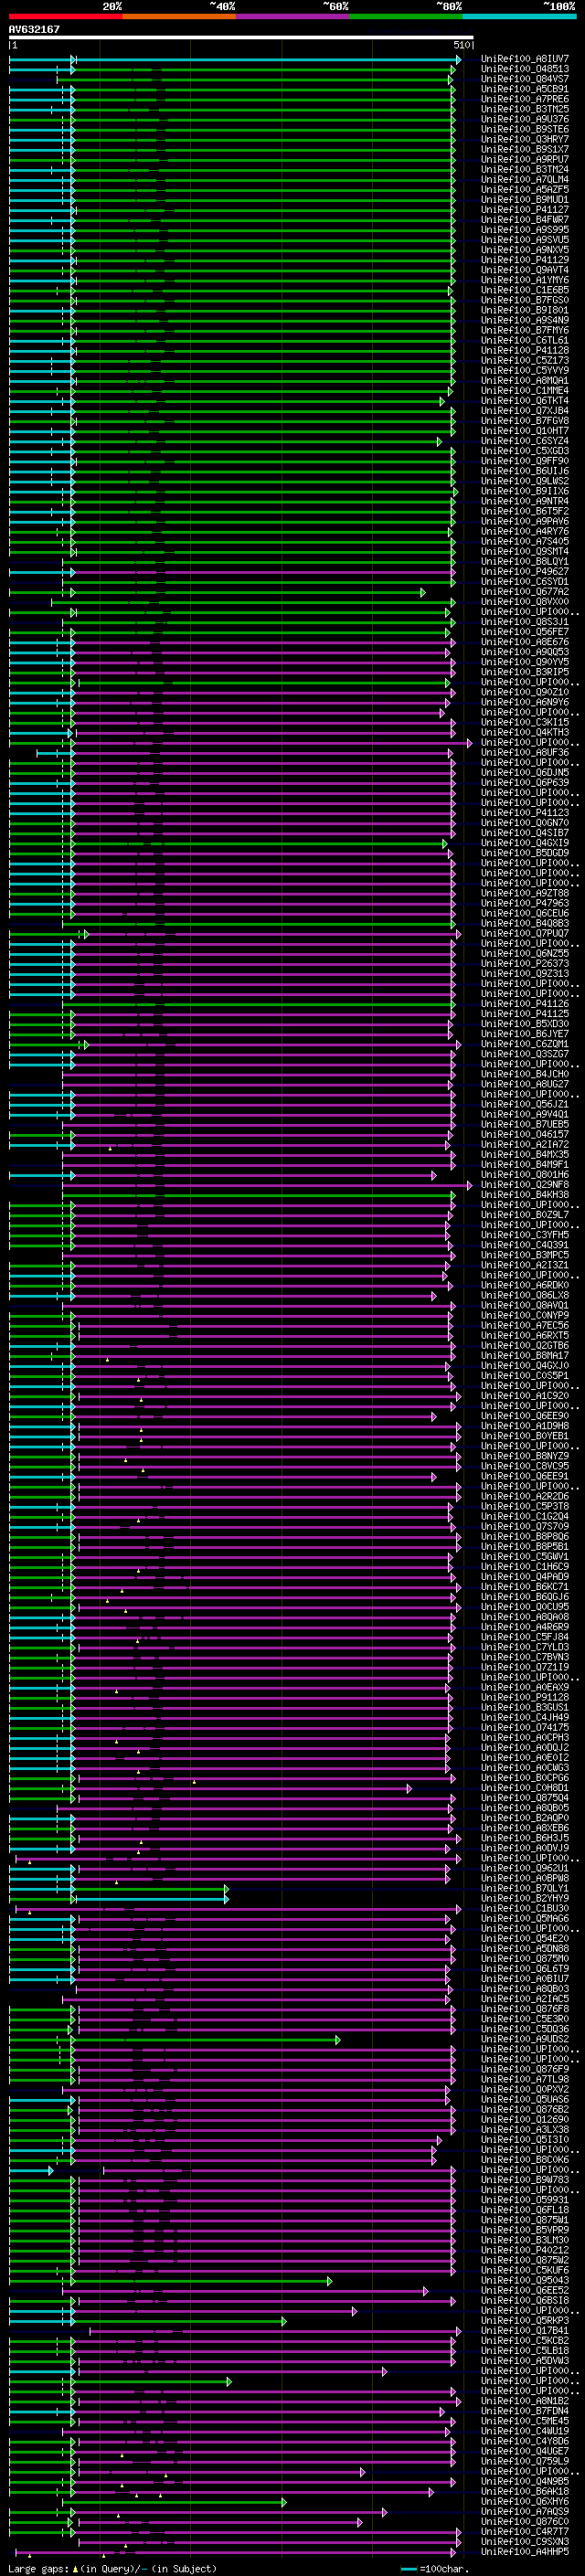Select the UniRef100_B8NYZ9 label

[524, 1456]
